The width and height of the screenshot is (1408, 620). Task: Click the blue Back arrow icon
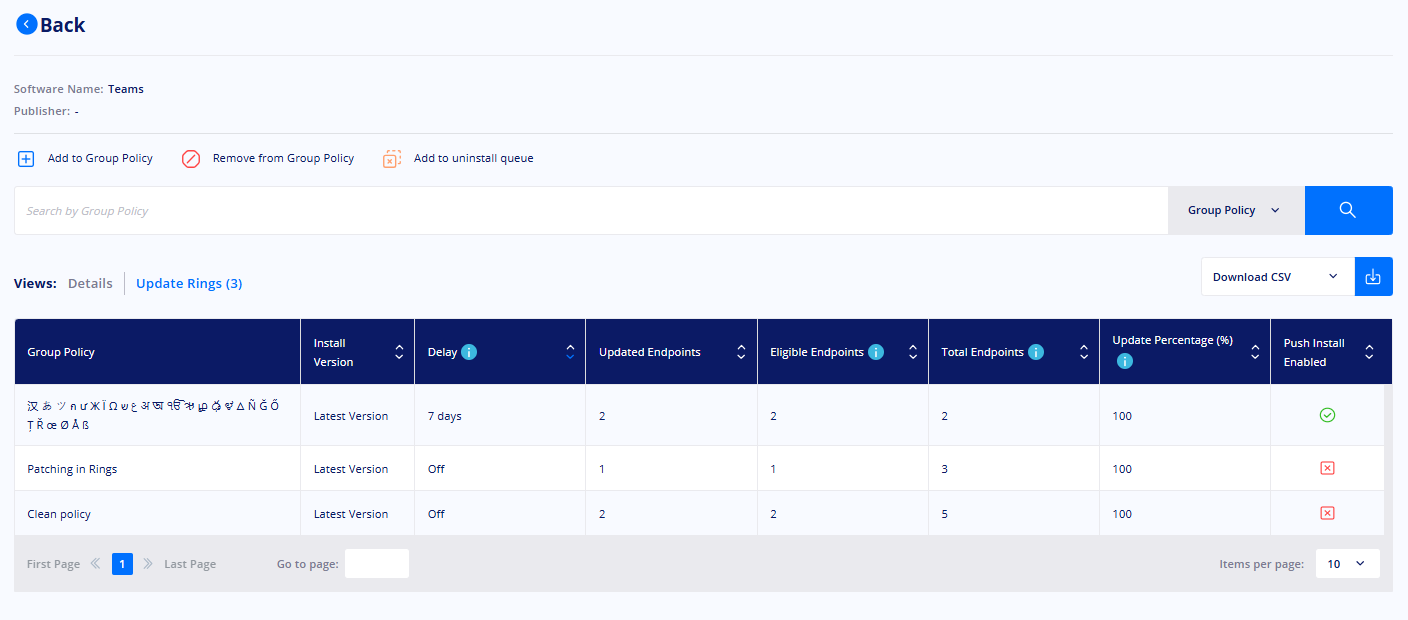click(x=27, y=24)
